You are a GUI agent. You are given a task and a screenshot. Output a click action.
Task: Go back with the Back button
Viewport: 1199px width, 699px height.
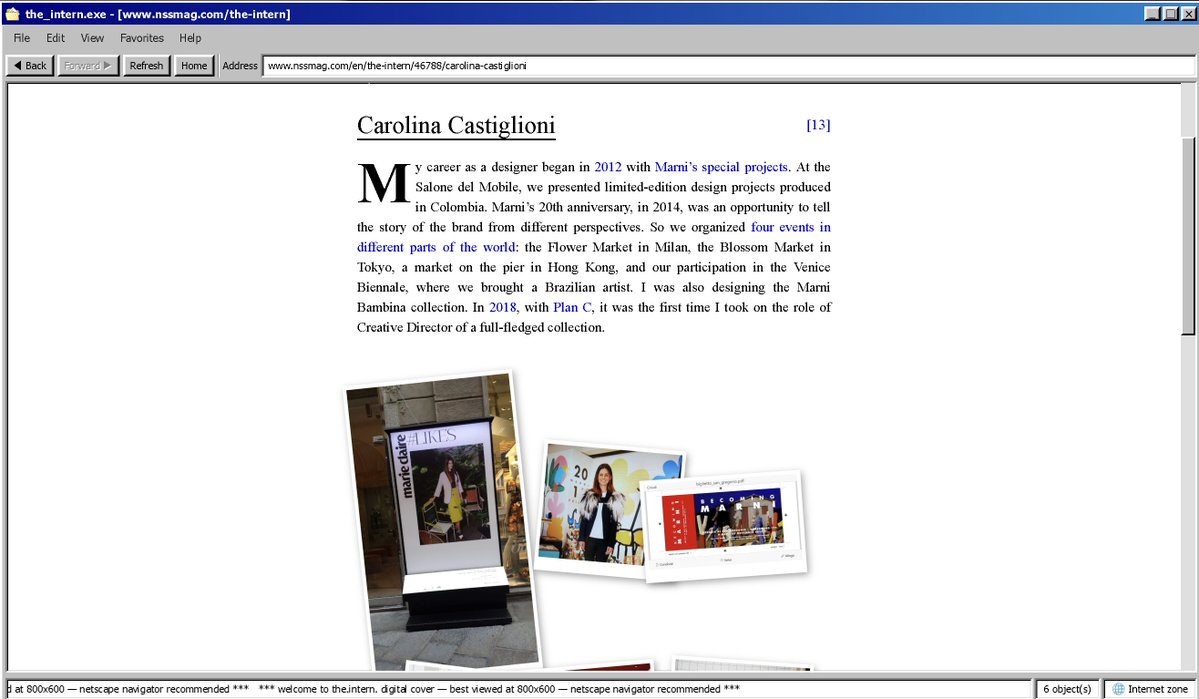pyautogui.click(x=30, y=66)
